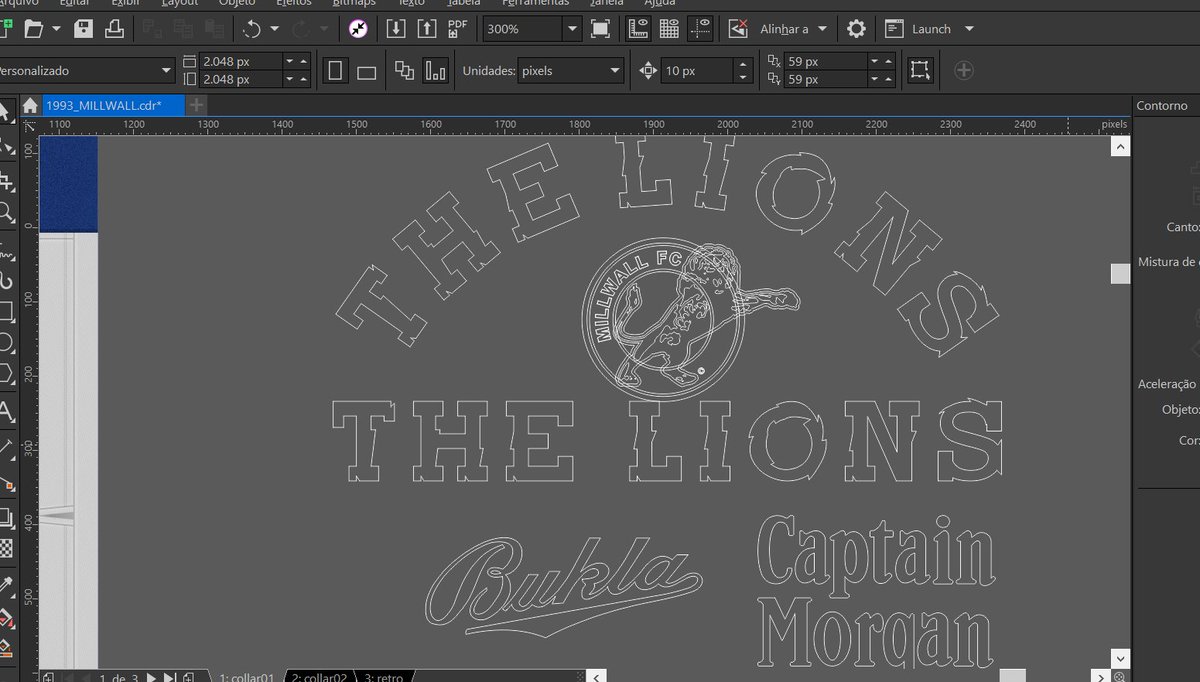Add new document tab with plus
The image size is (1200, 682).
[x=197, y=105]
